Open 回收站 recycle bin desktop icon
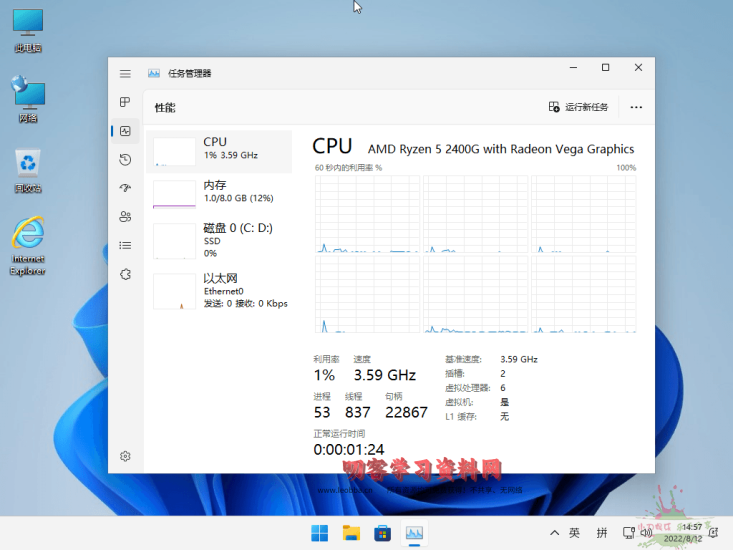Viewport: 733px width, 550px height. click(x=28, y=171)
